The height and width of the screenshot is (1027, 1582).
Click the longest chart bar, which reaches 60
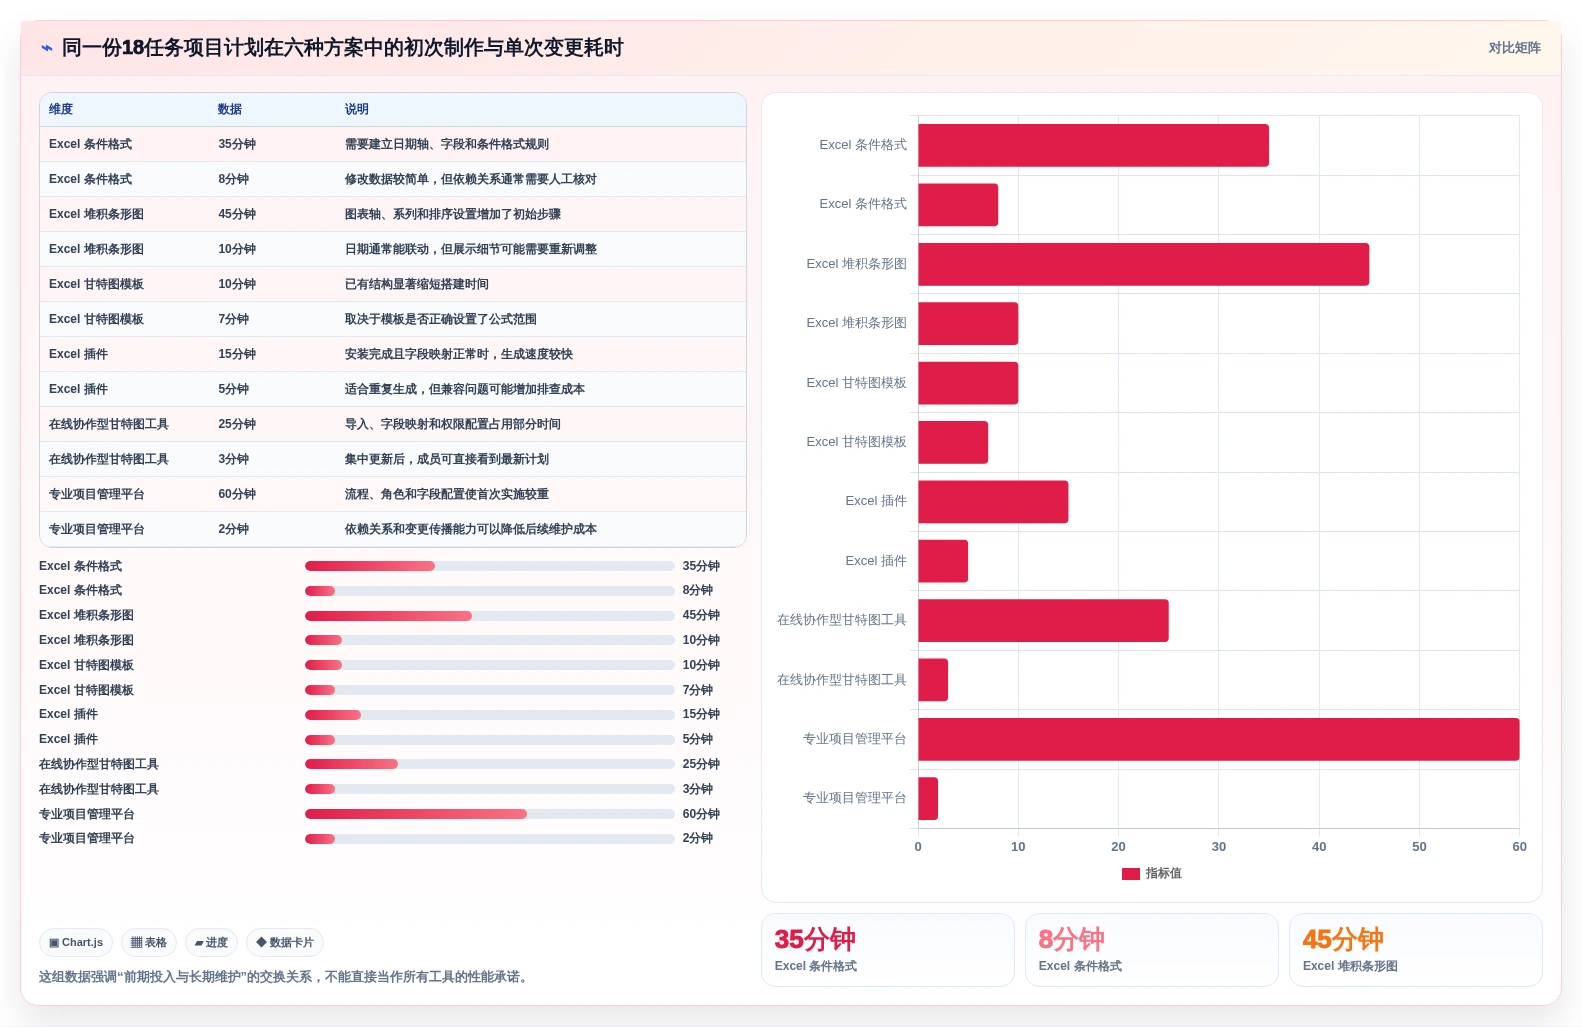tap(1219, 739)
